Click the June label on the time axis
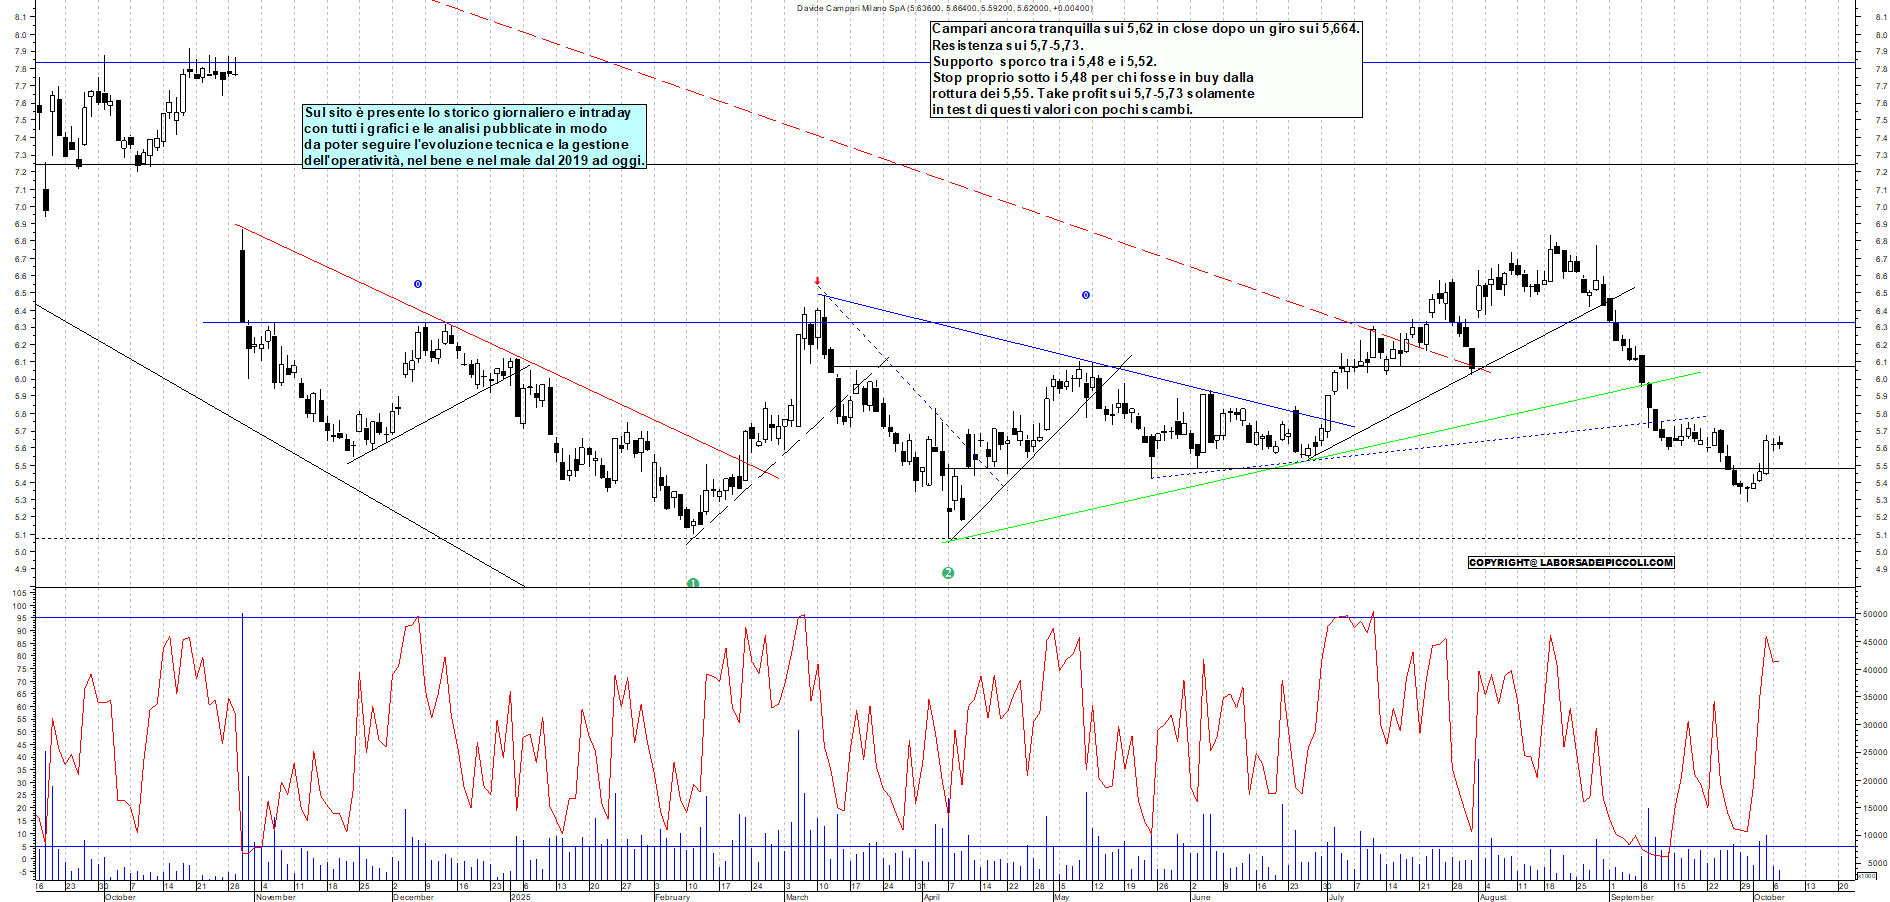 click(1200, 897)
